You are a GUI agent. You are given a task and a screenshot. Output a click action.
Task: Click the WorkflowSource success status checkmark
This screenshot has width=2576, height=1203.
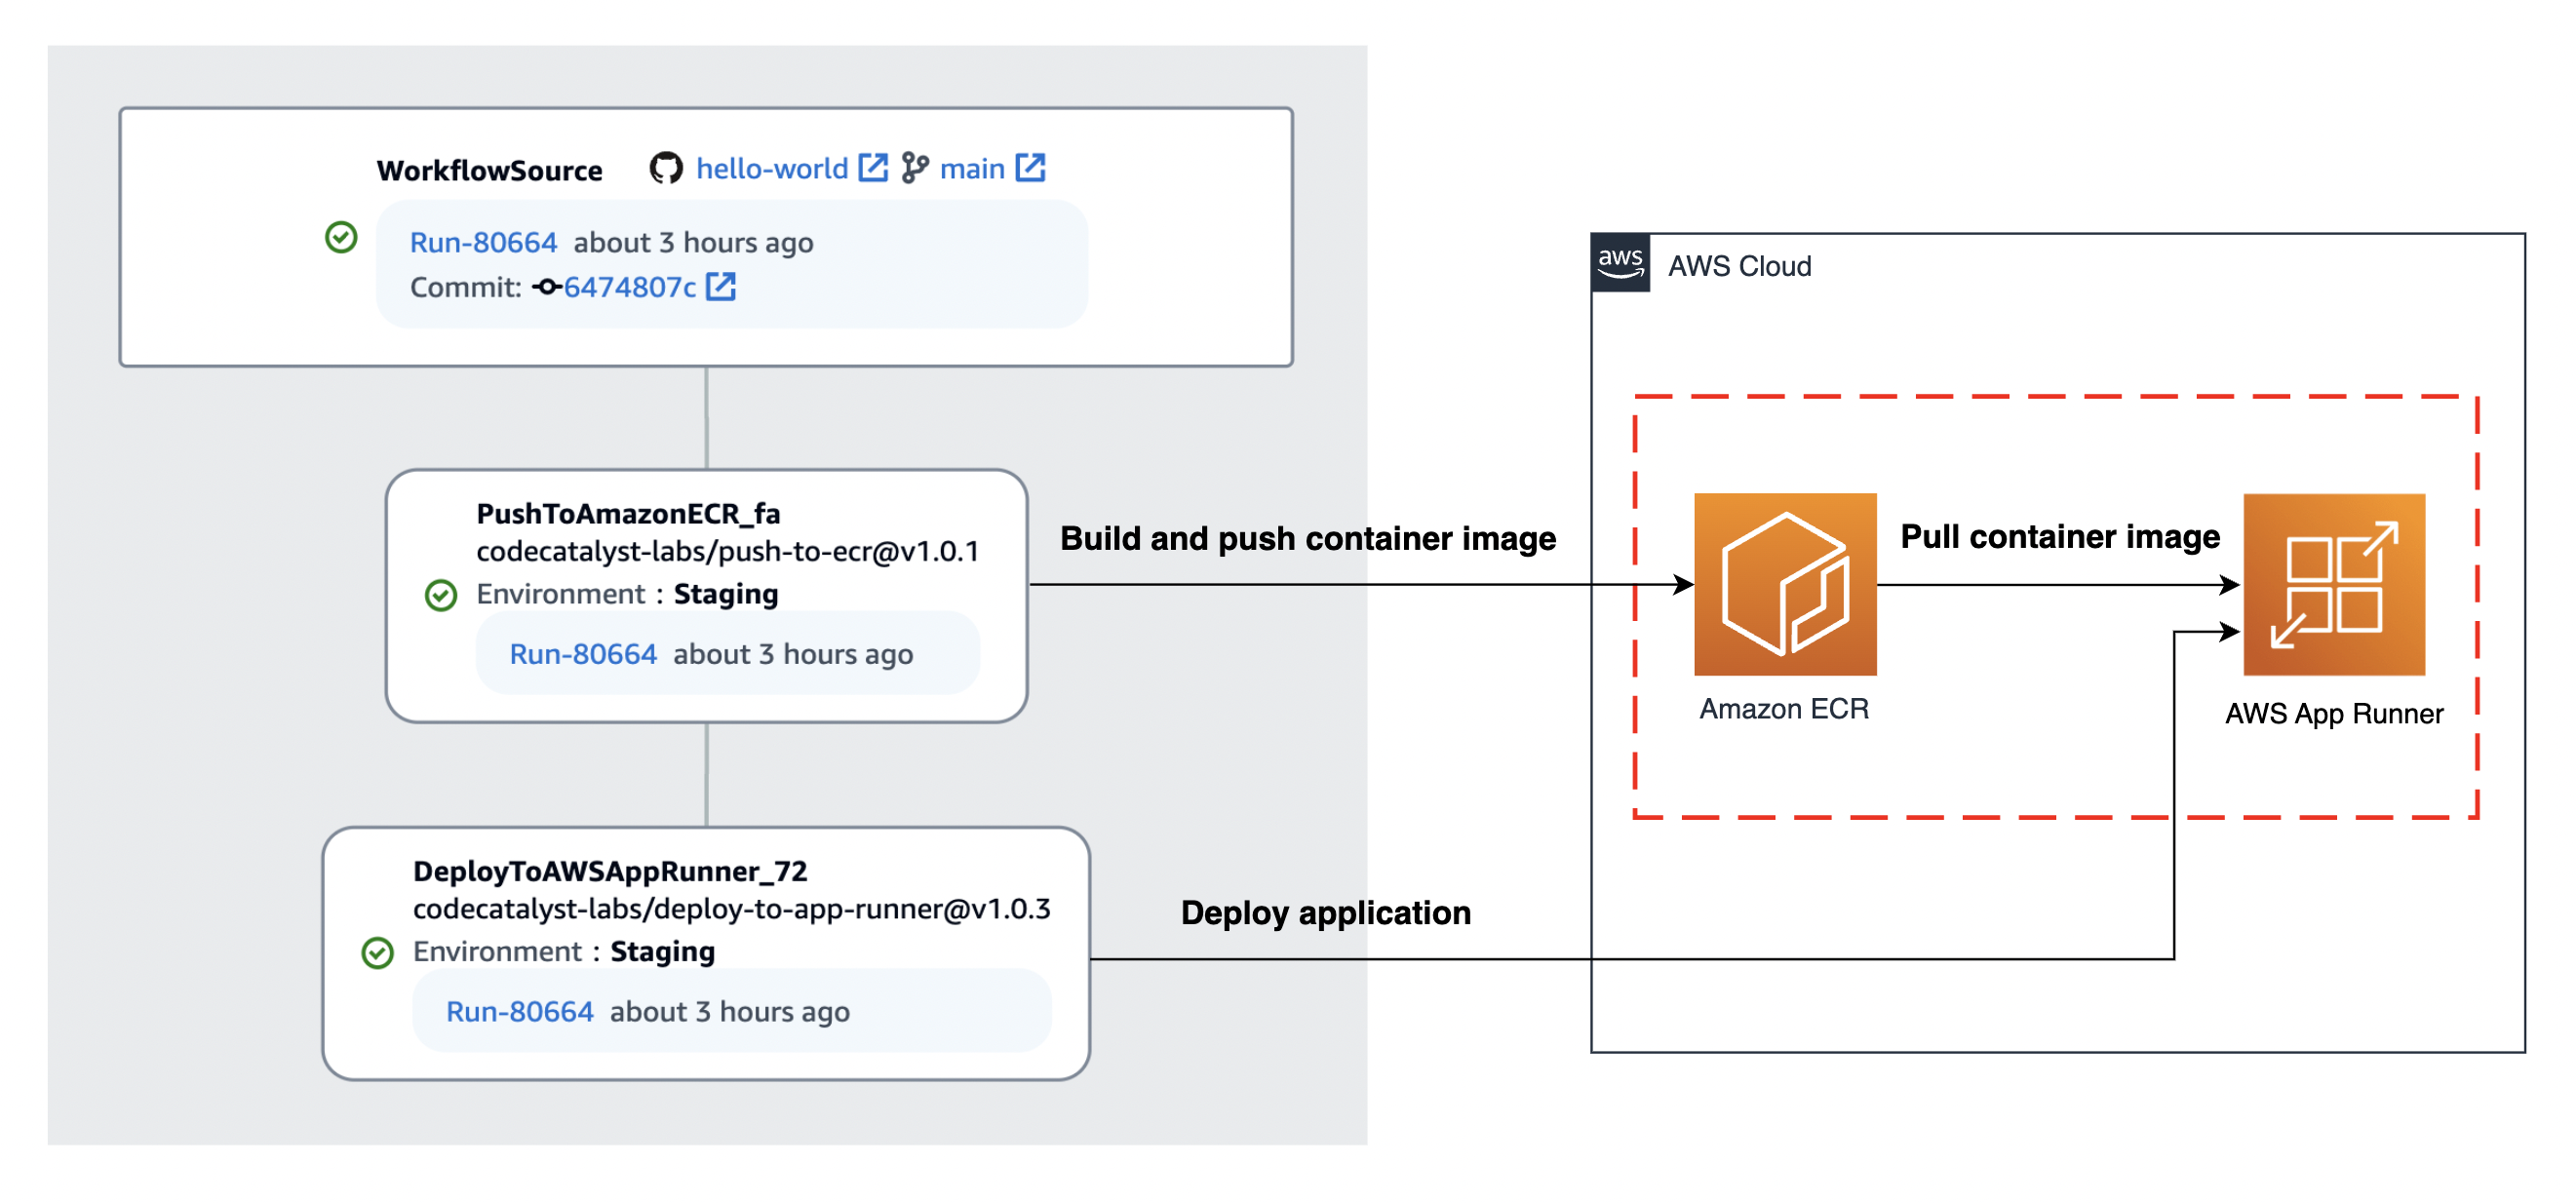click(x=341, y=236)
